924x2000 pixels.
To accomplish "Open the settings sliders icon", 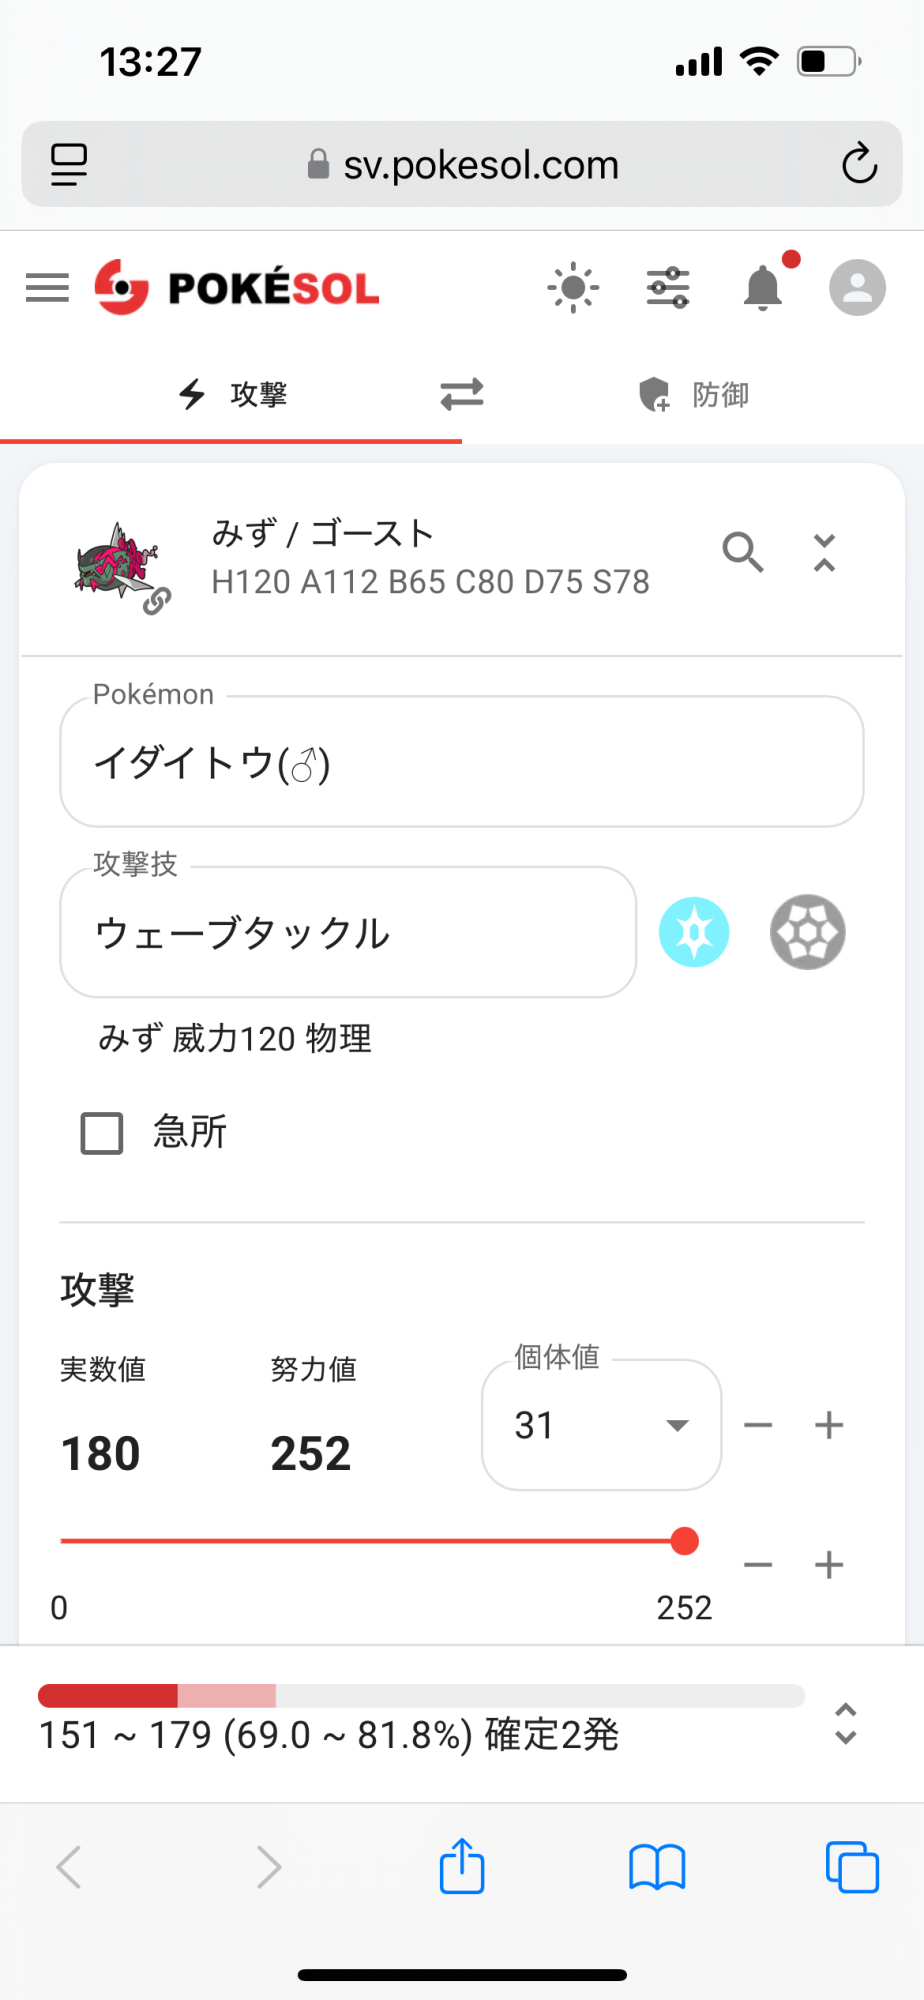I will pos(668,288).
